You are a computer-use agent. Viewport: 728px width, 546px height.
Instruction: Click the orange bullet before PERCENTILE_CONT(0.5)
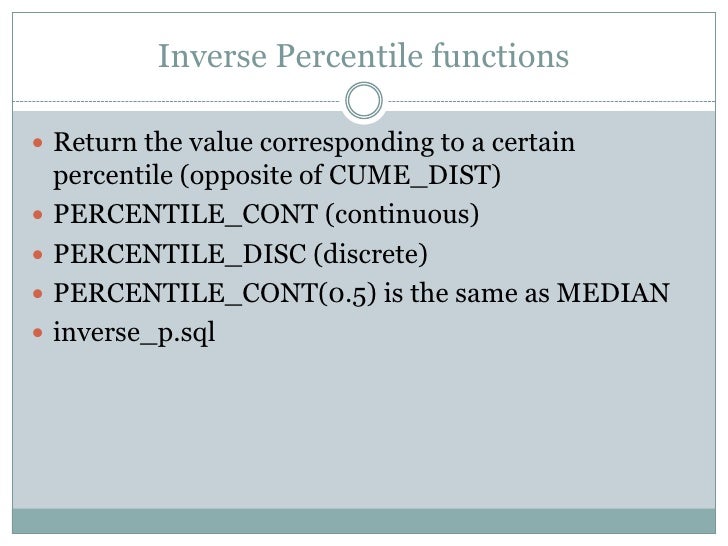38,294
